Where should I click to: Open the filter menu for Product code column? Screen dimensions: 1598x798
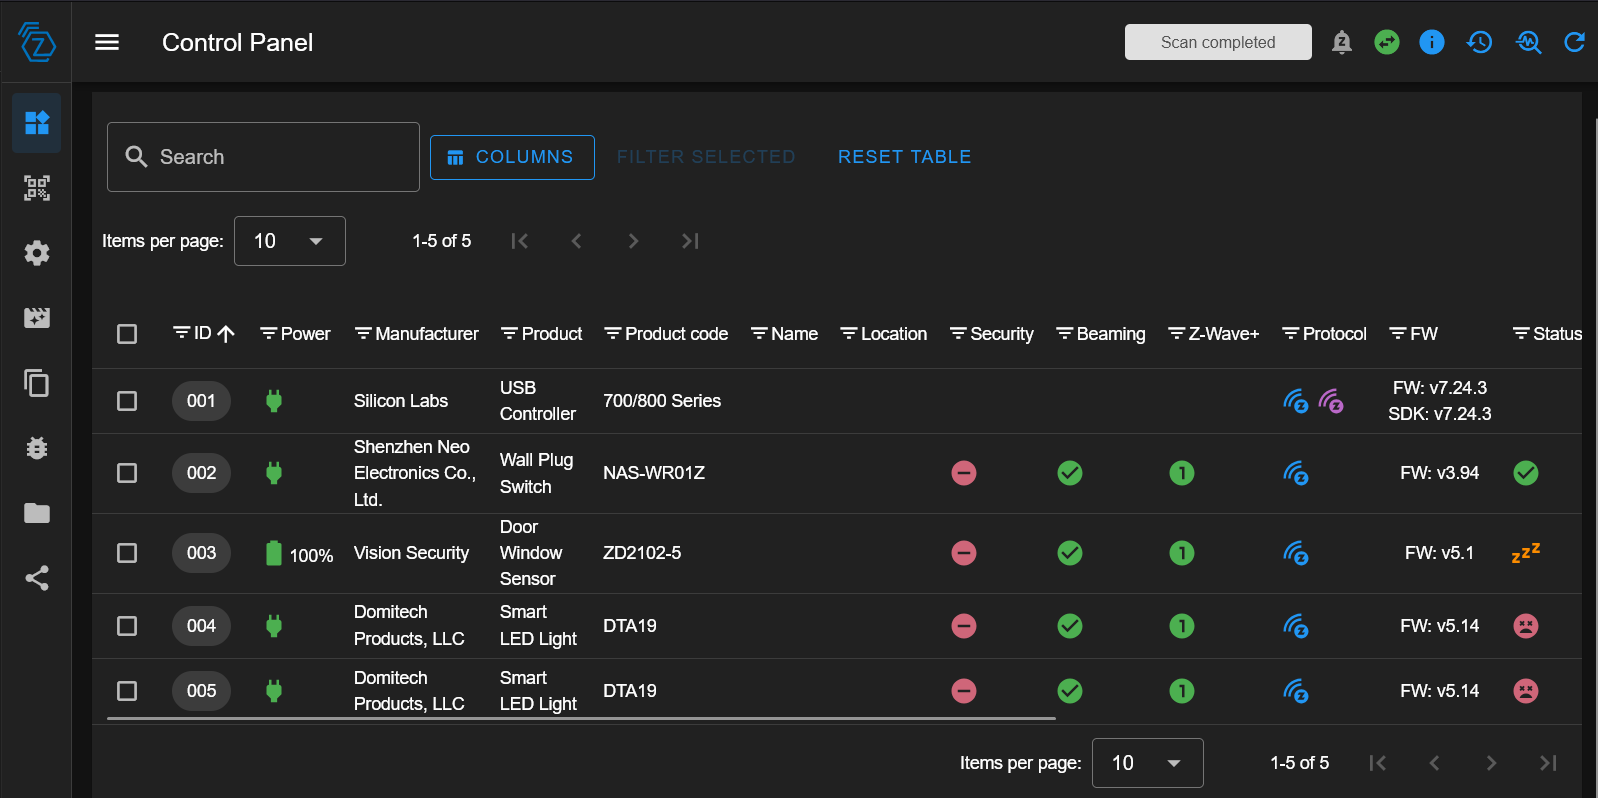click(613, 334)
